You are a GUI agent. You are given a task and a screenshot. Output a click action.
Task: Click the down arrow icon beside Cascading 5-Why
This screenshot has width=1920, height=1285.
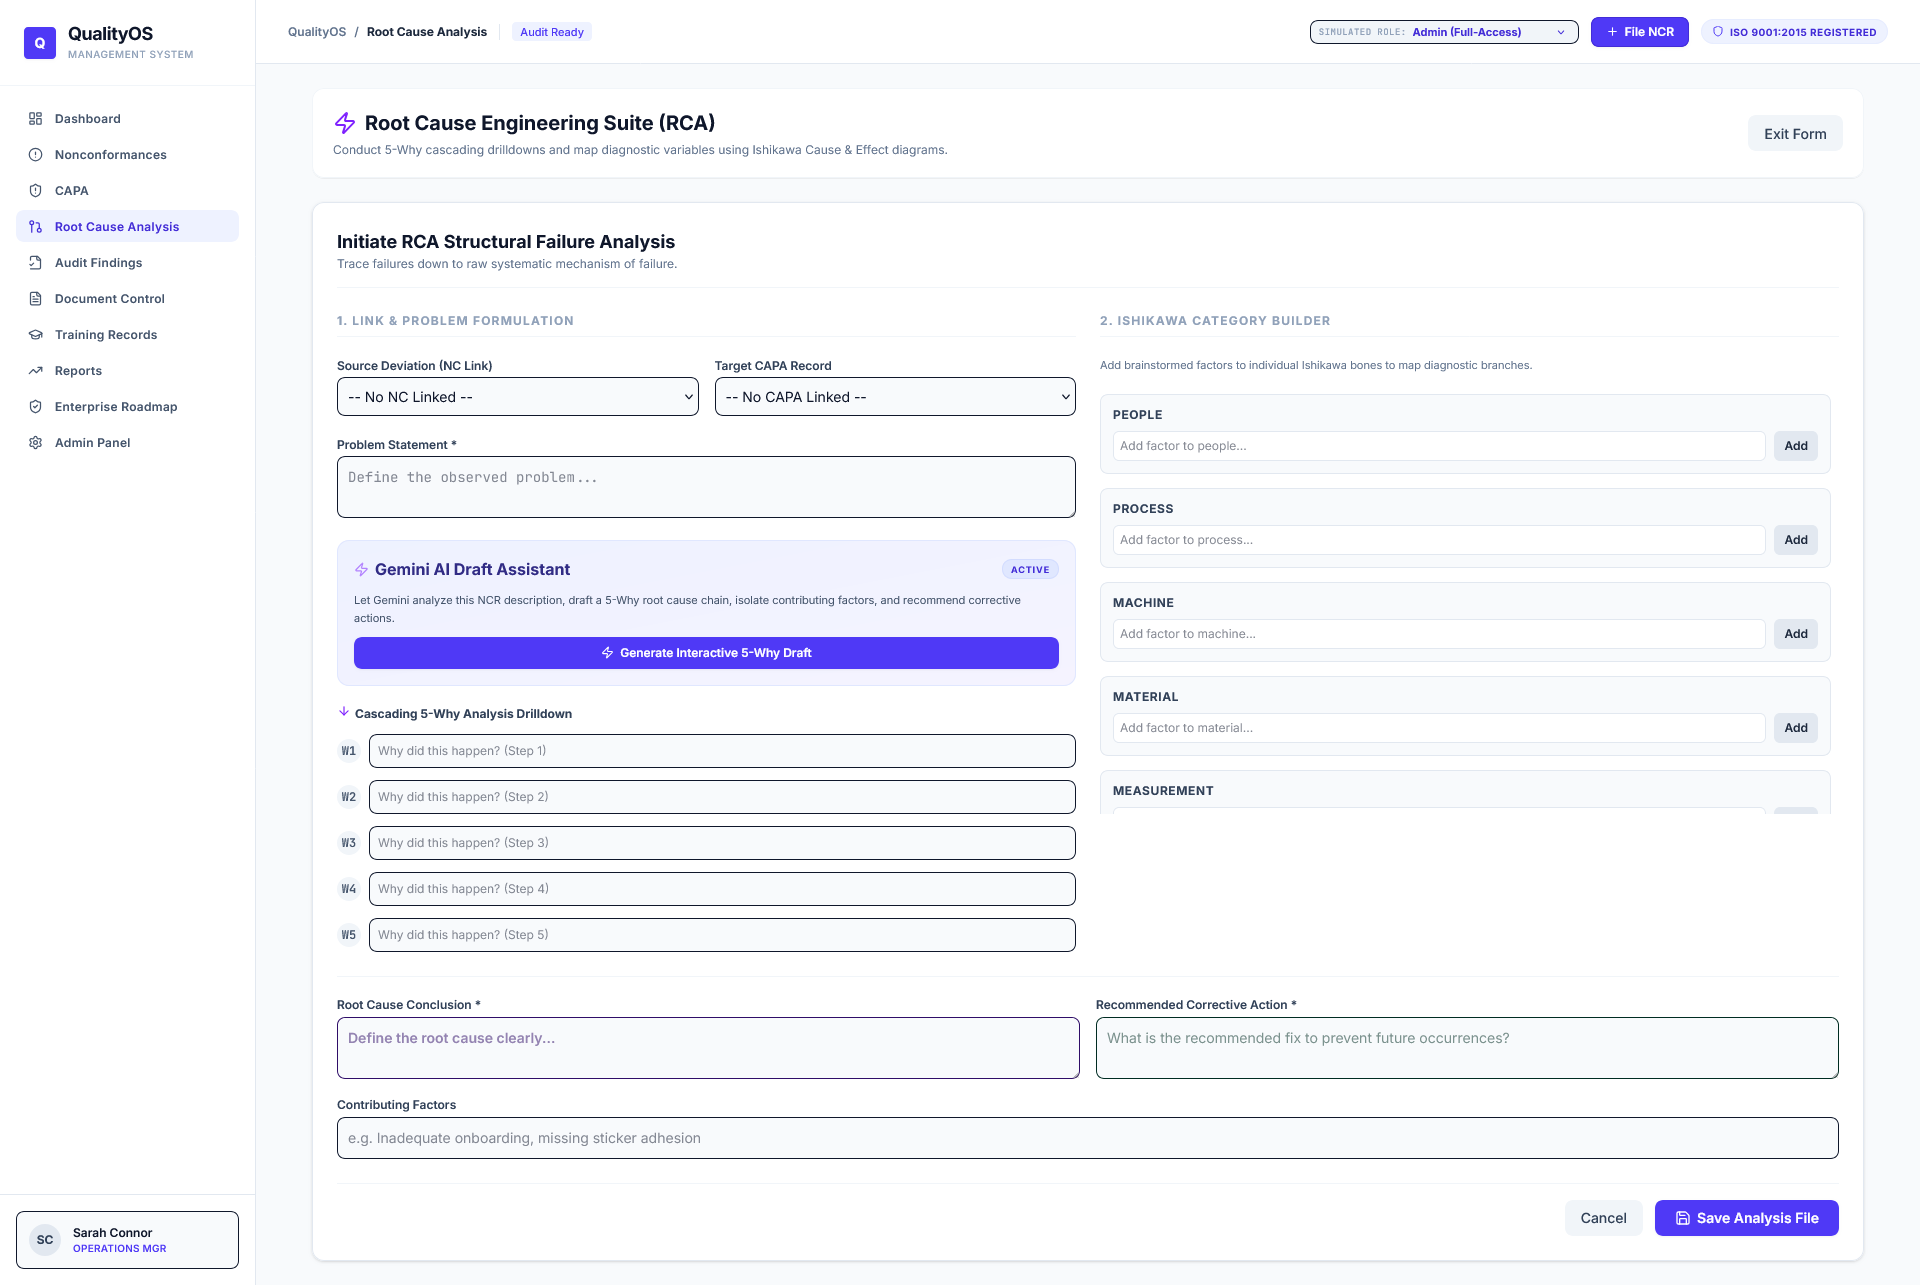click(344, 712)
